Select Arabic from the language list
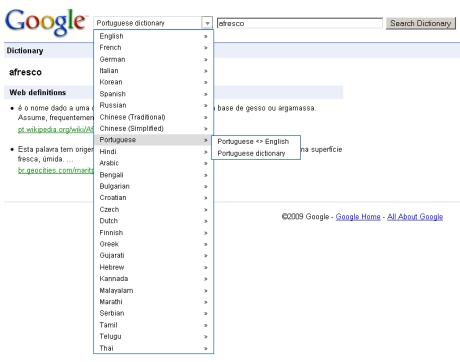This screenshot has width=460, height=362. pyautogui.click(x=153, y=163)
